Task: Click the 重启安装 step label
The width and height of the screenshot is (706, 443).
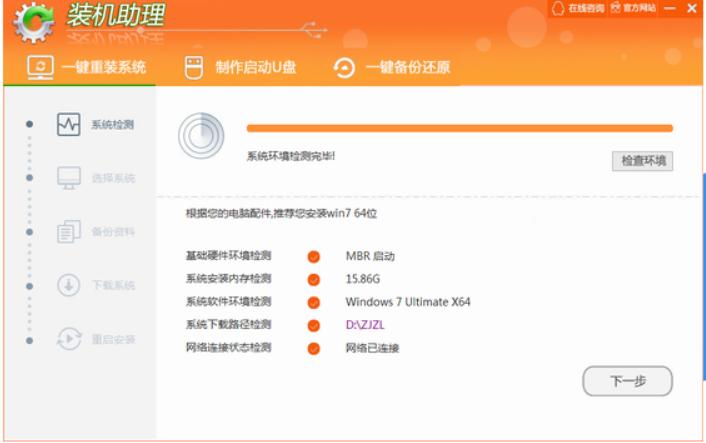Action: coord(113,339)
